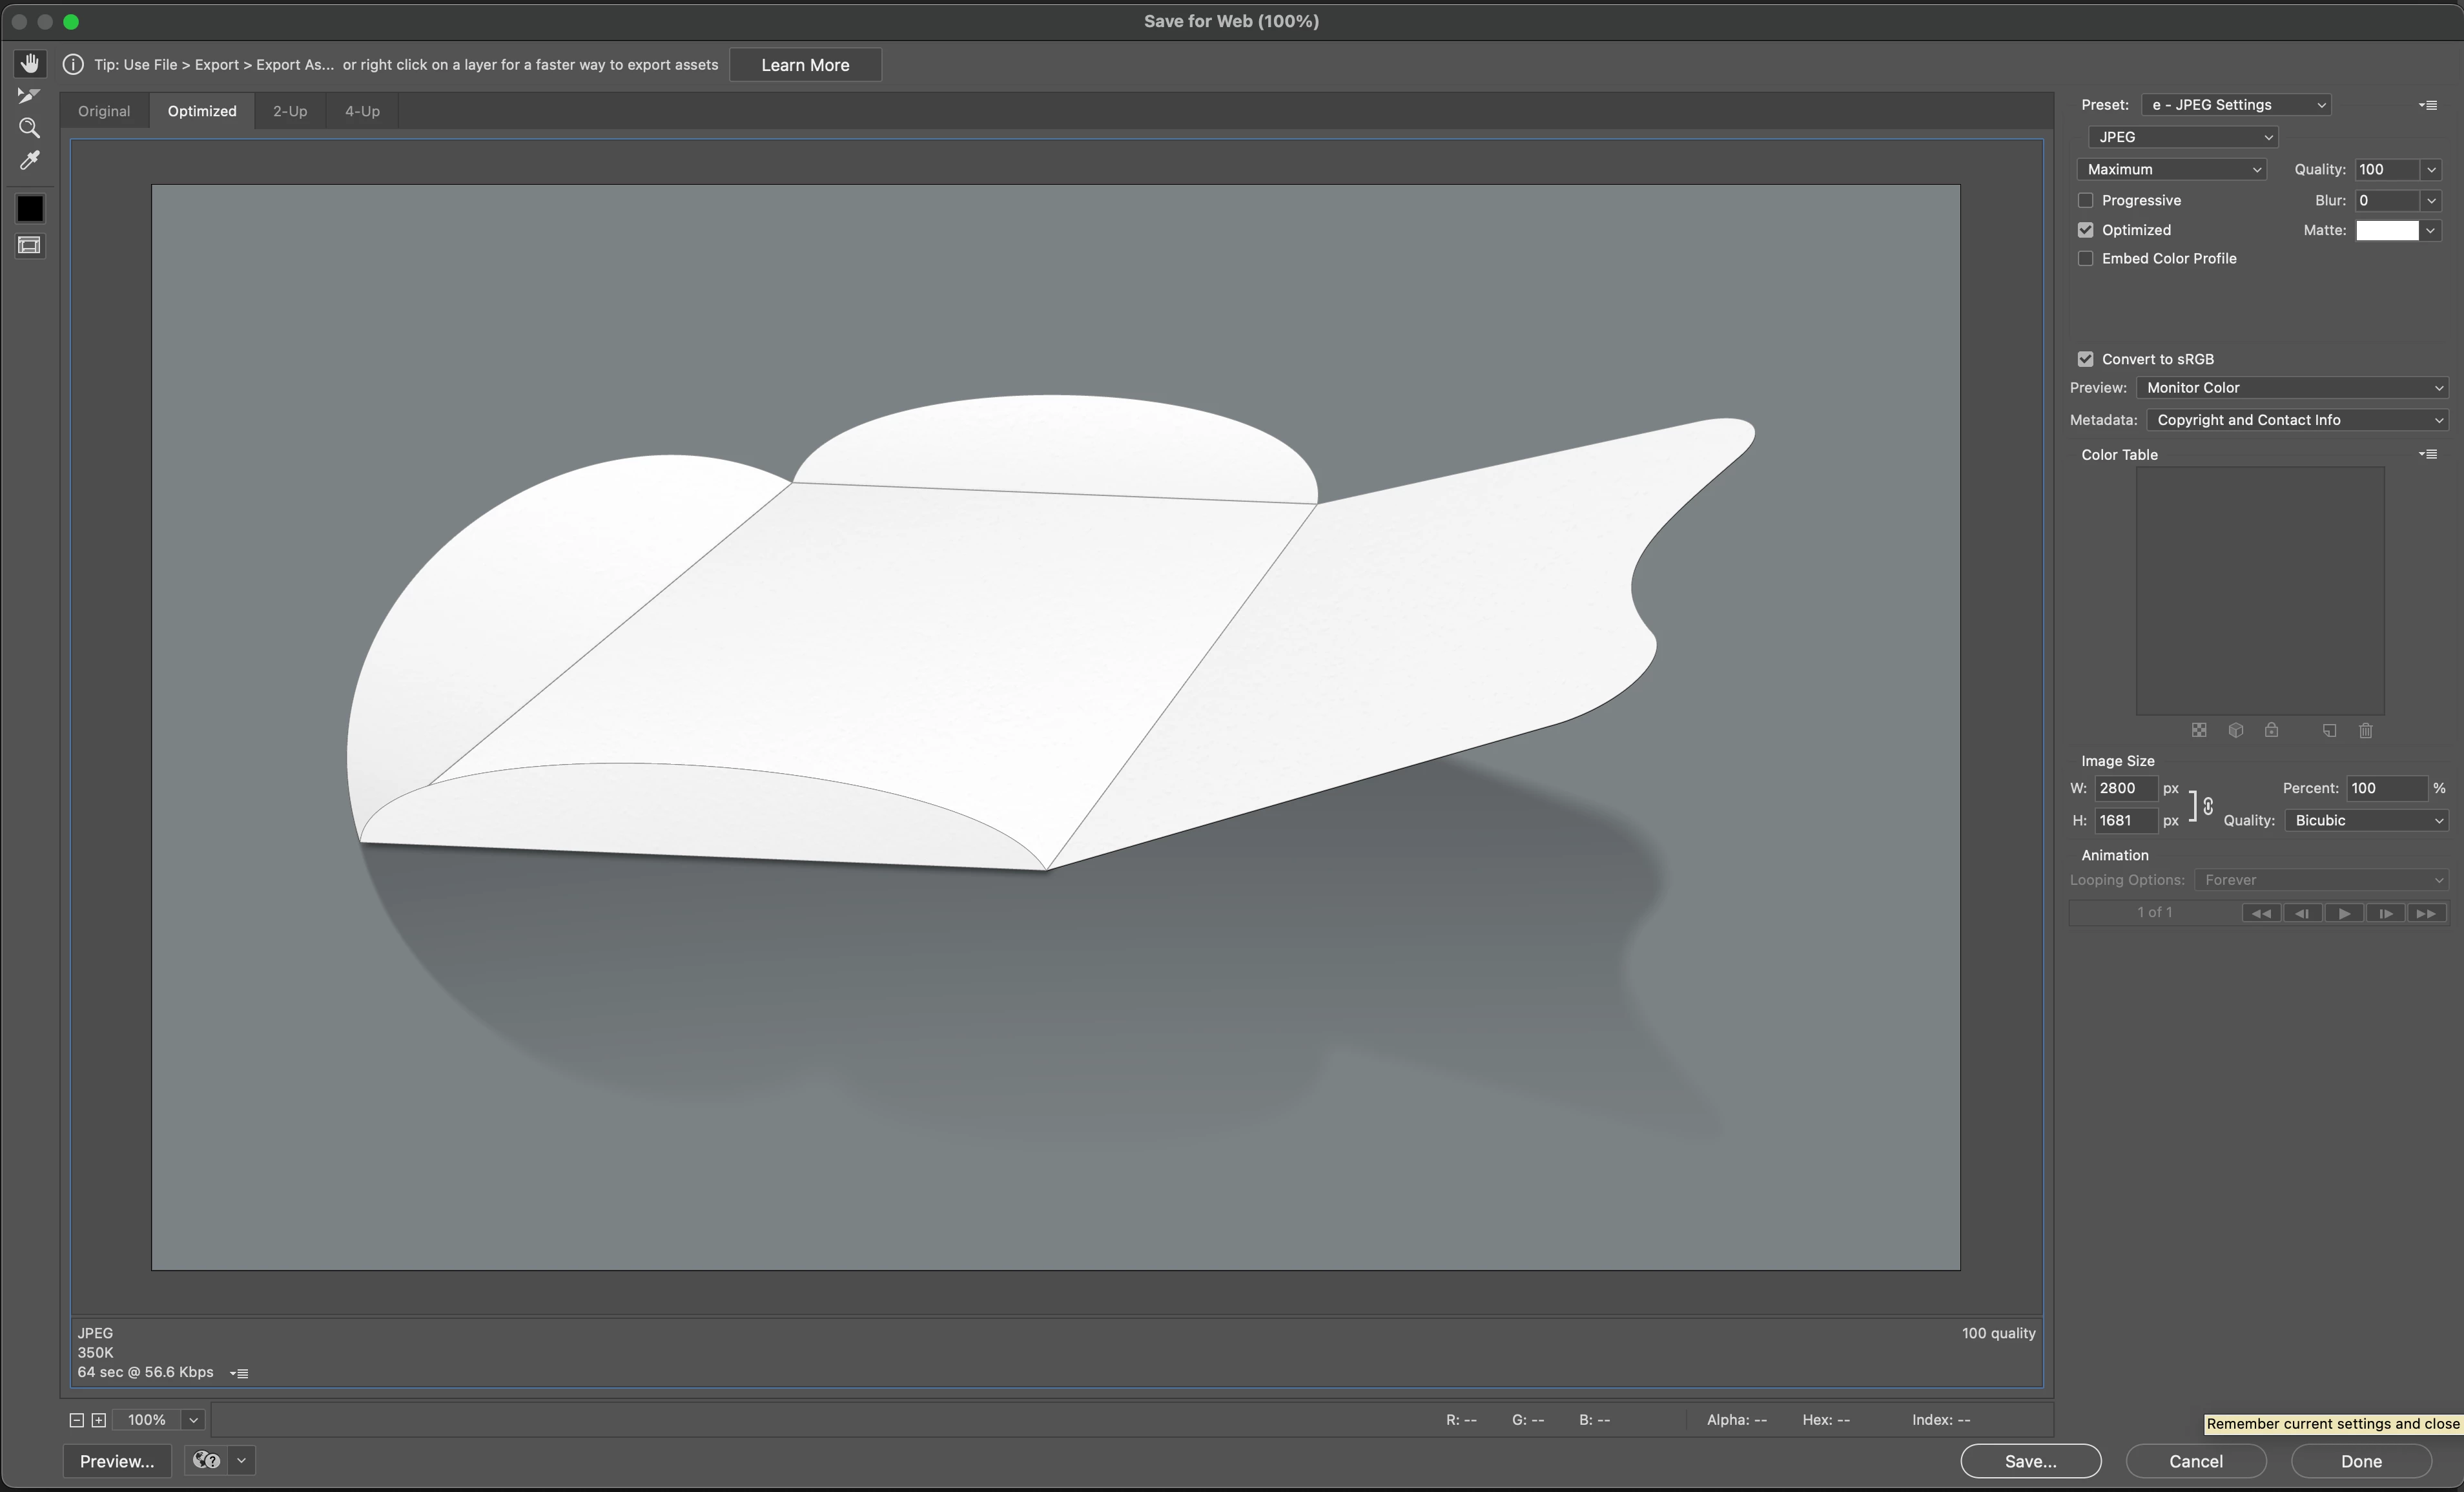Uncheck the Optimized checkbox
2464x1492 pixels.
pyautogui.click(x=2085, y=230)
